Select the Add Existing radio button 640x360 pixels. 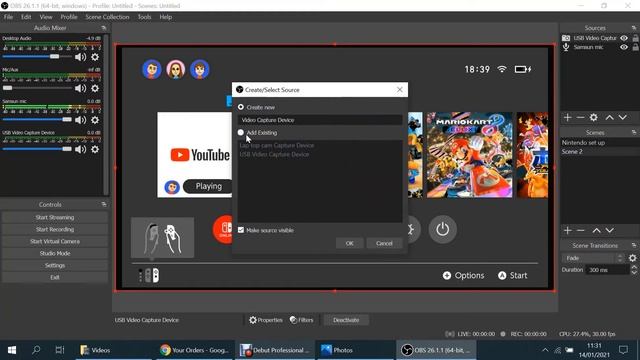click(241, 133)
